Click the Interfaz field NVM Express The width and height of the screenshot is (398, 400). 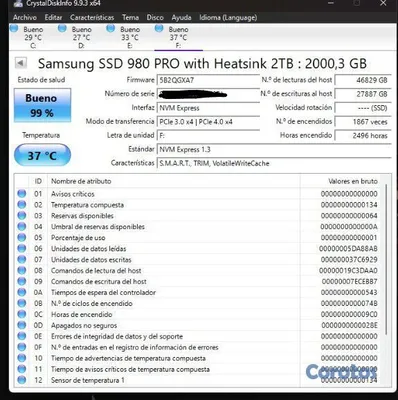(x=208, y=108)
